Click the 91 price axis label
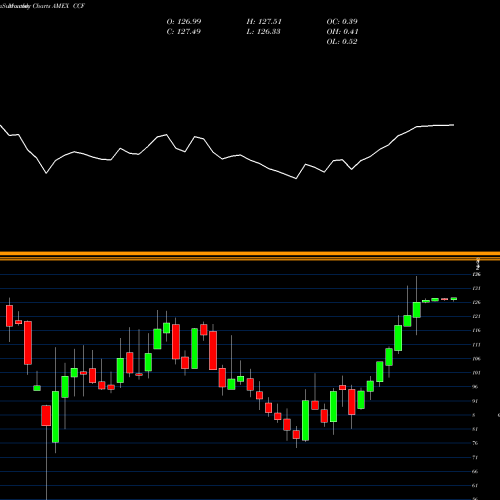 point(475,401)
